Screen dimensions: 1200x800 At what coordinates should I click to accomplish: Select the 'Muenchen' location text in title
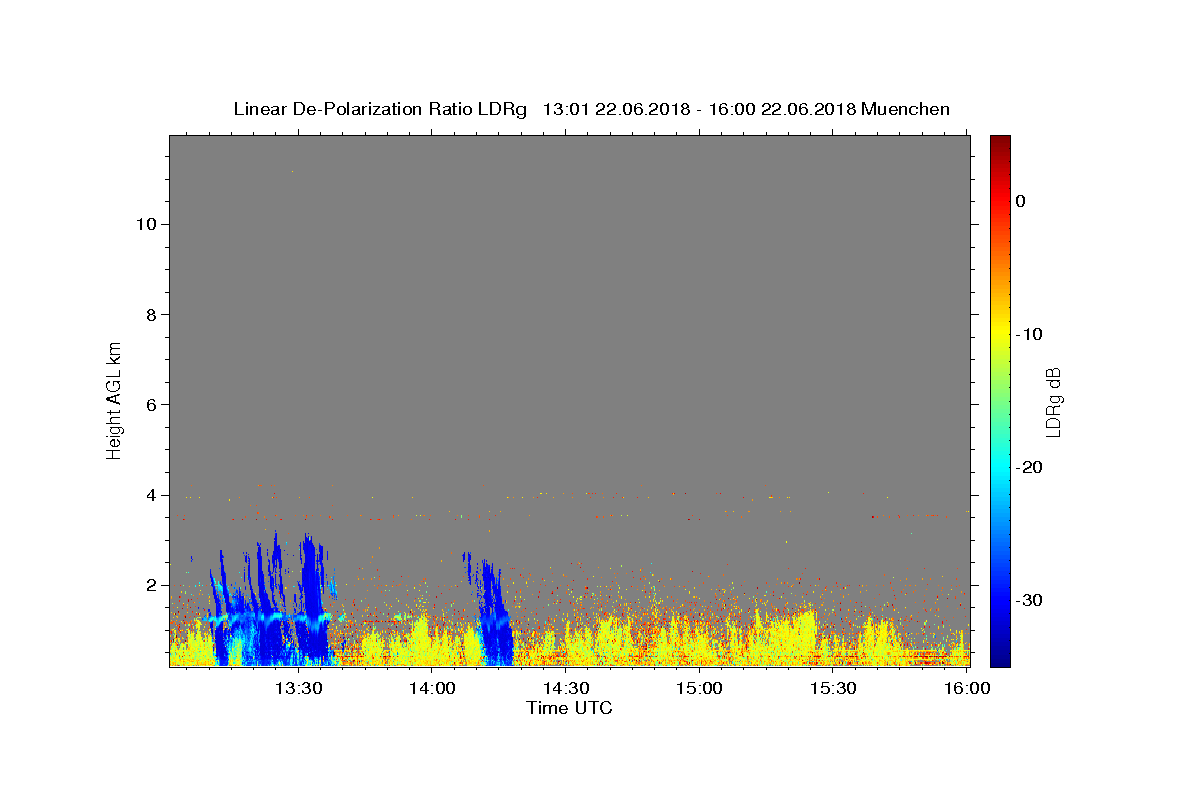point(905,109)
